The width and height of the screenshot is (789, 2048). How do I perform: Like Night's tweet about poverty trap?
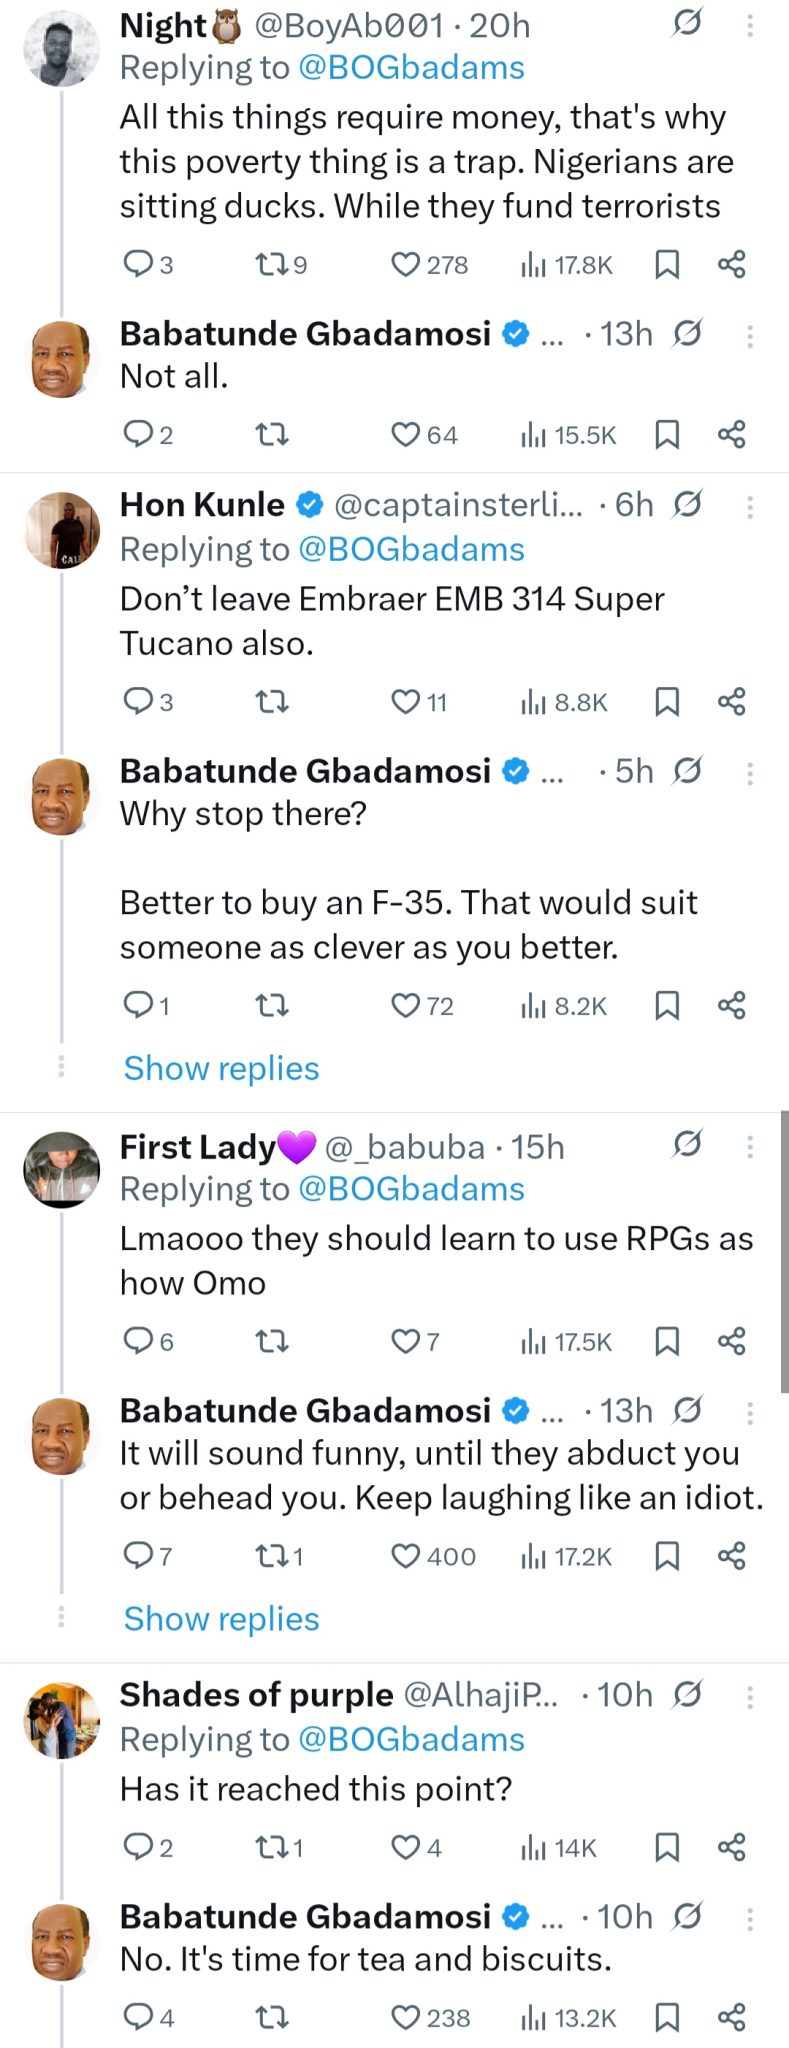click(405, 265)
